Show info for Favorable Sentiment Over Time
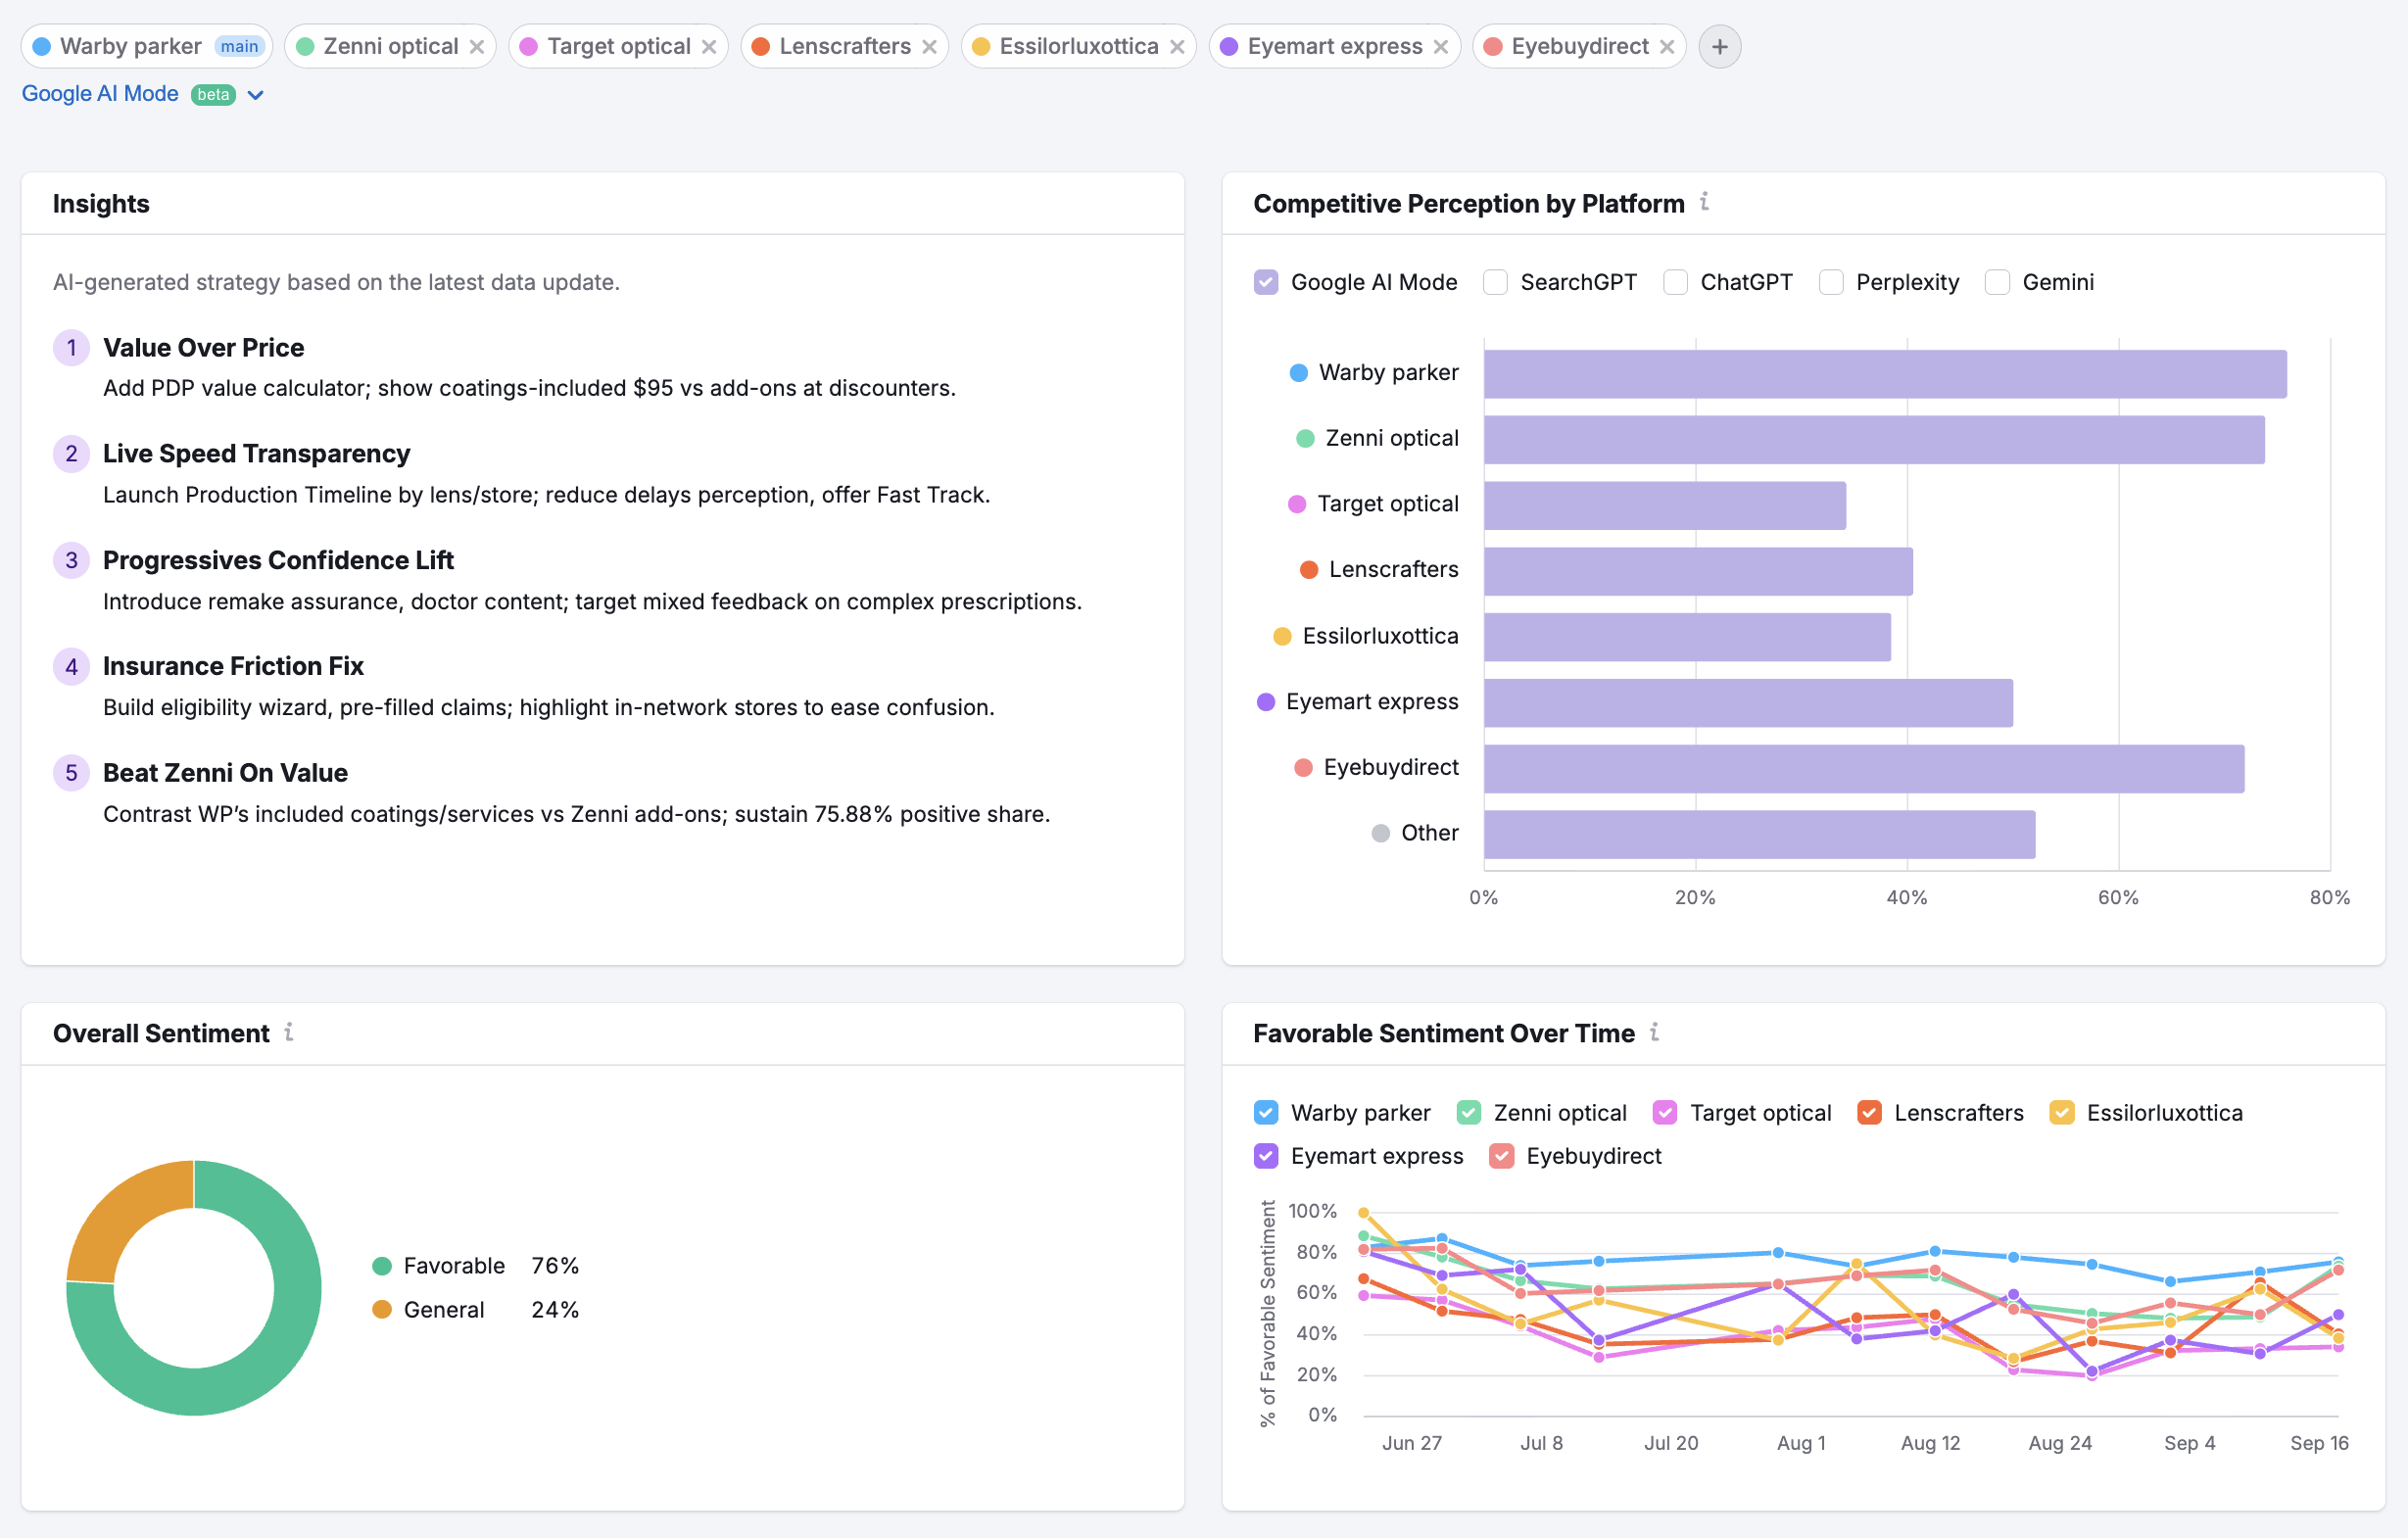This screenshot has height=1538, width=2408. (x=1656, y=1033)
